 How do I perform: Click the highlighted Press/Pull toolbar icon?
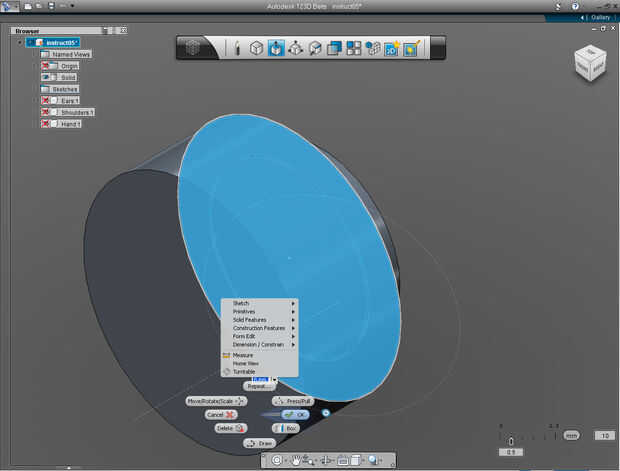click(276, 48)
